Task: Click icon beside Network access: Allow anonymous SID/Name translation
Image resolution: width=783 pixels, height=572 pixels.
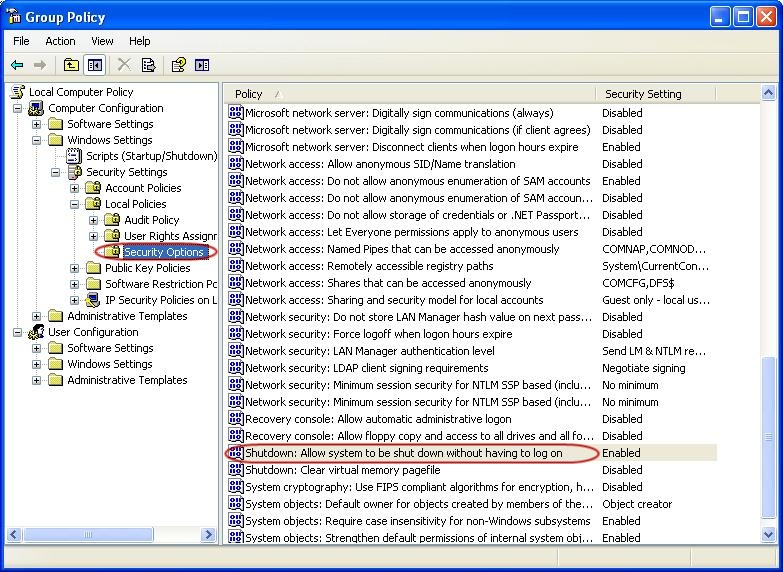Action: pos(236,164)
